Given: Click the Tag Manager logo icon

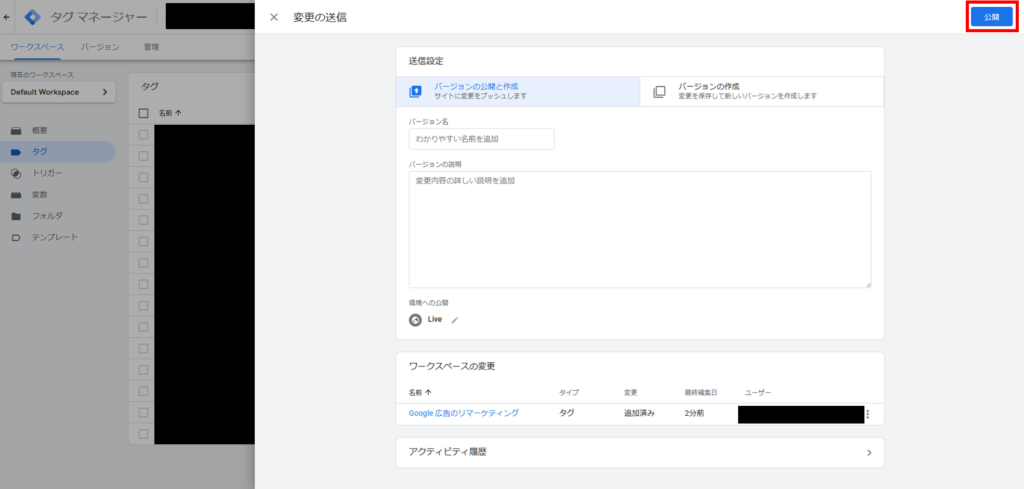Looking at the screenshot, I should point(32,17).
